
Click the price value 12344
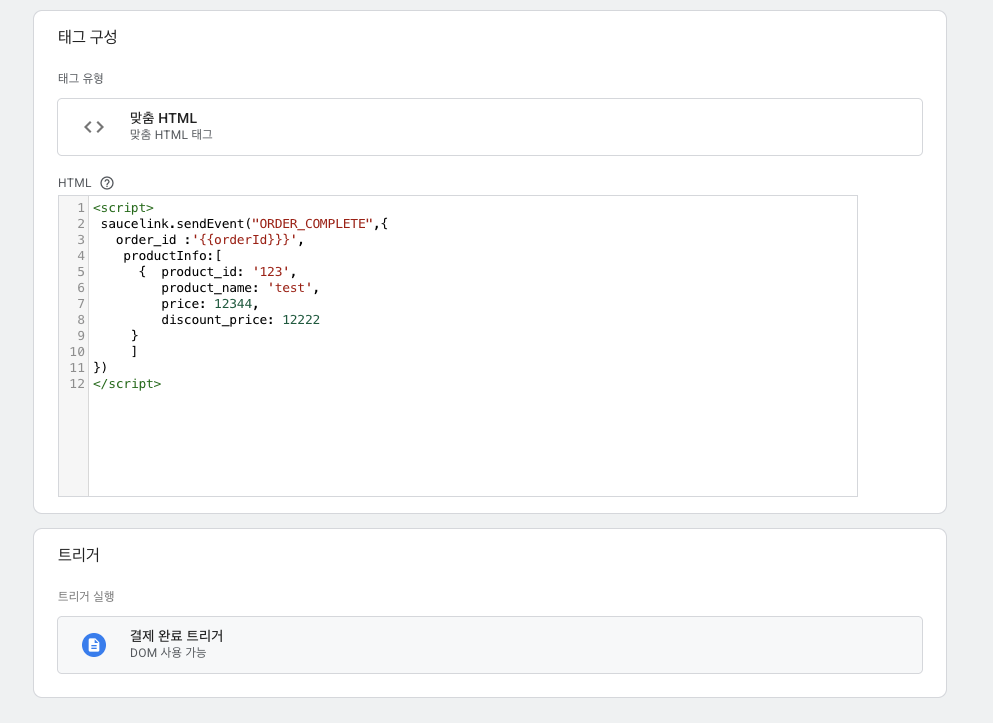[x=233, y=304]
